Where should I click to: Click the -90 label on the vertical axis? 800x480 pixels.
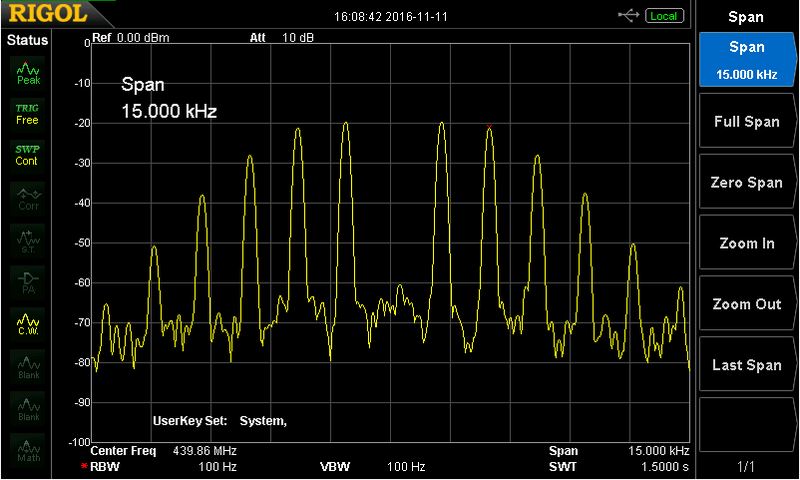[x=82, y=402]
